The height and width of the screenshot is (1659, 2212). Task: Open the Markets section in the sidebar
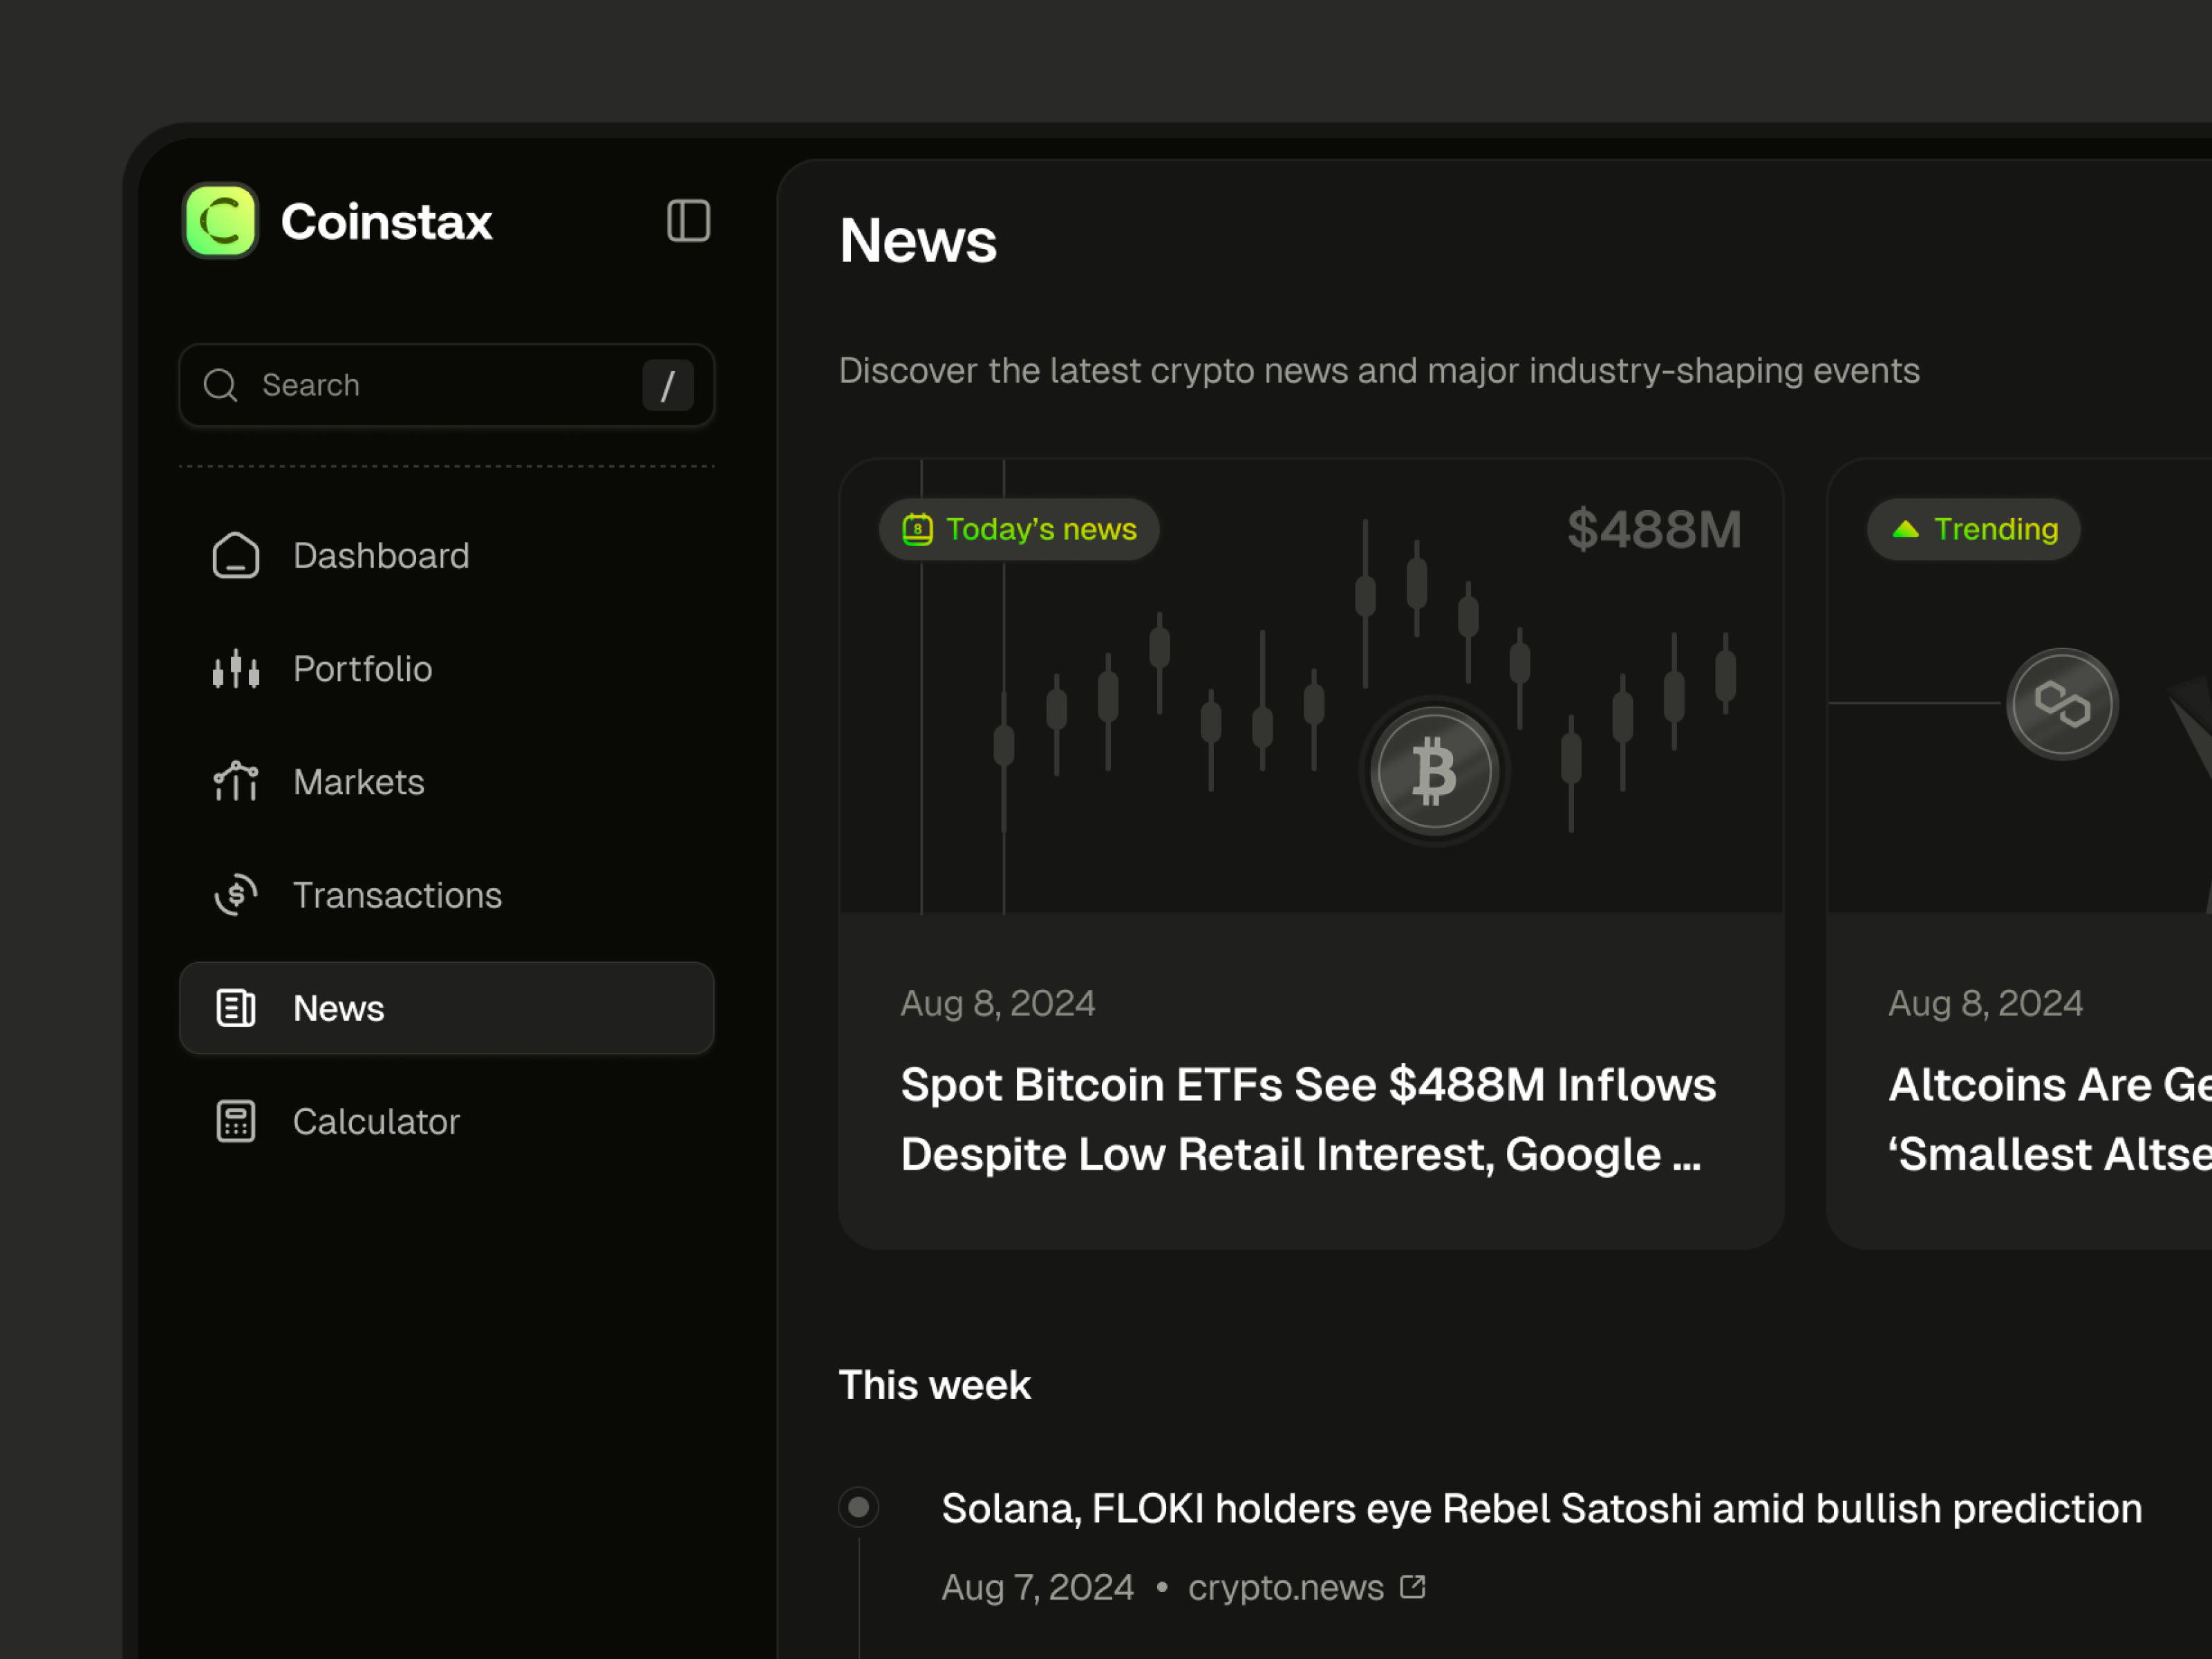(x=358, y=782)
